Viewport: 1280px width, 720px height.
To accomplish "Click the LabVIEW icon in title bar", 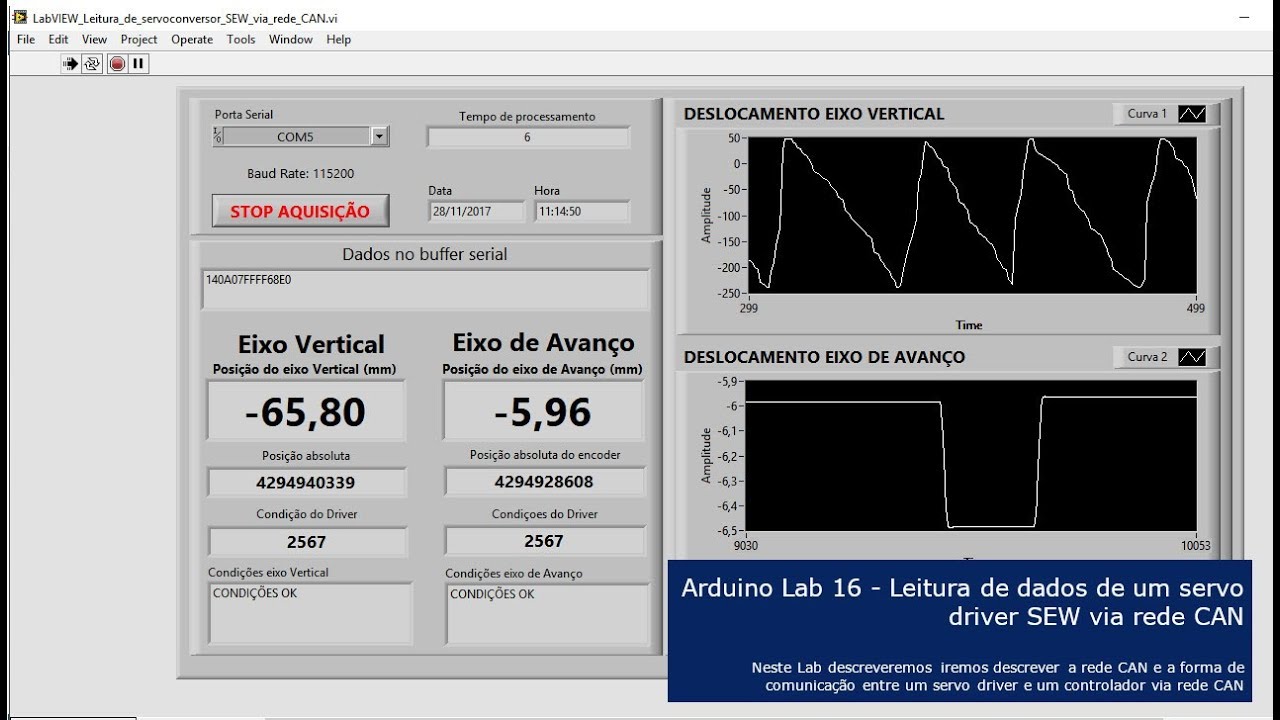I will click(20, 18).
